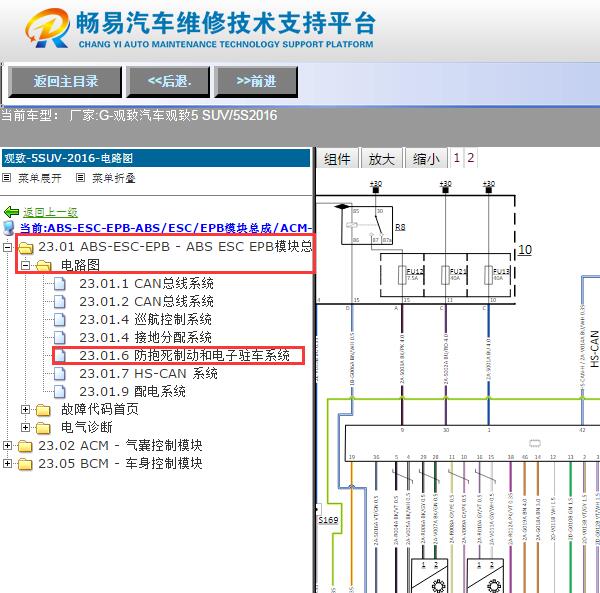Expand the 23.05 BCM 车身控制模块 node

coord(7,463)
